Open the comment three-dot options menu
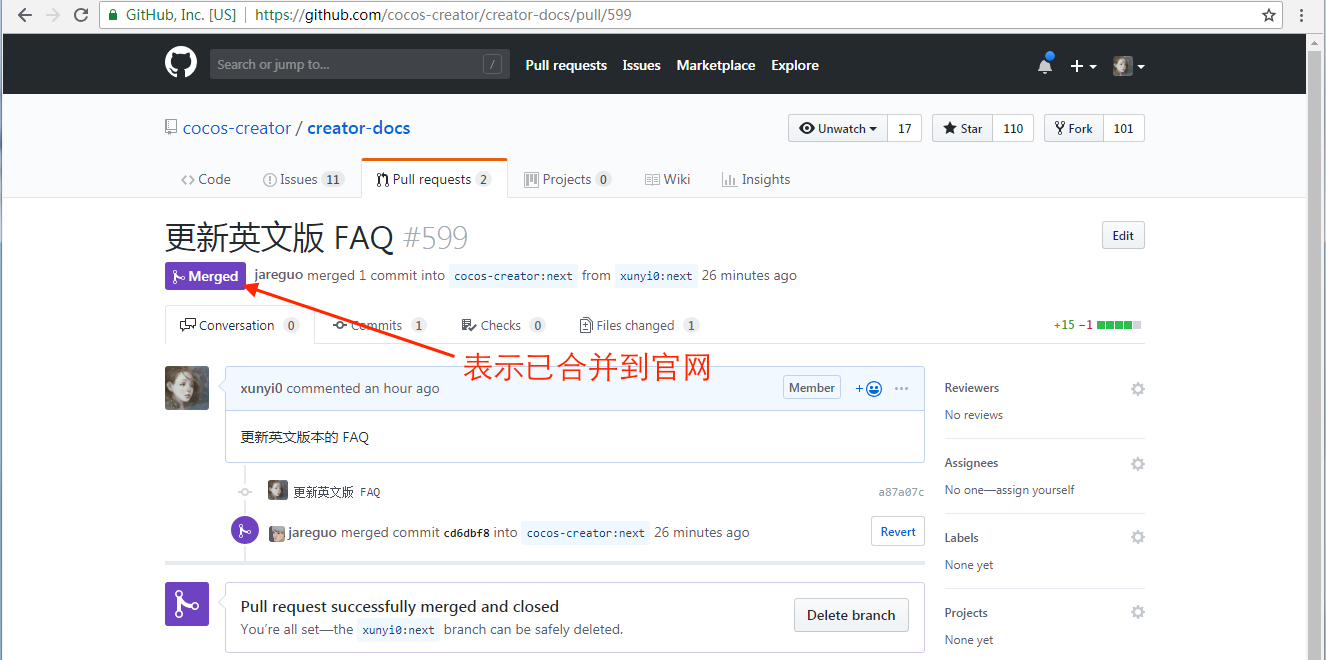Image resolution: width=1326 pixels, height=660 pixels. point(902,388)
